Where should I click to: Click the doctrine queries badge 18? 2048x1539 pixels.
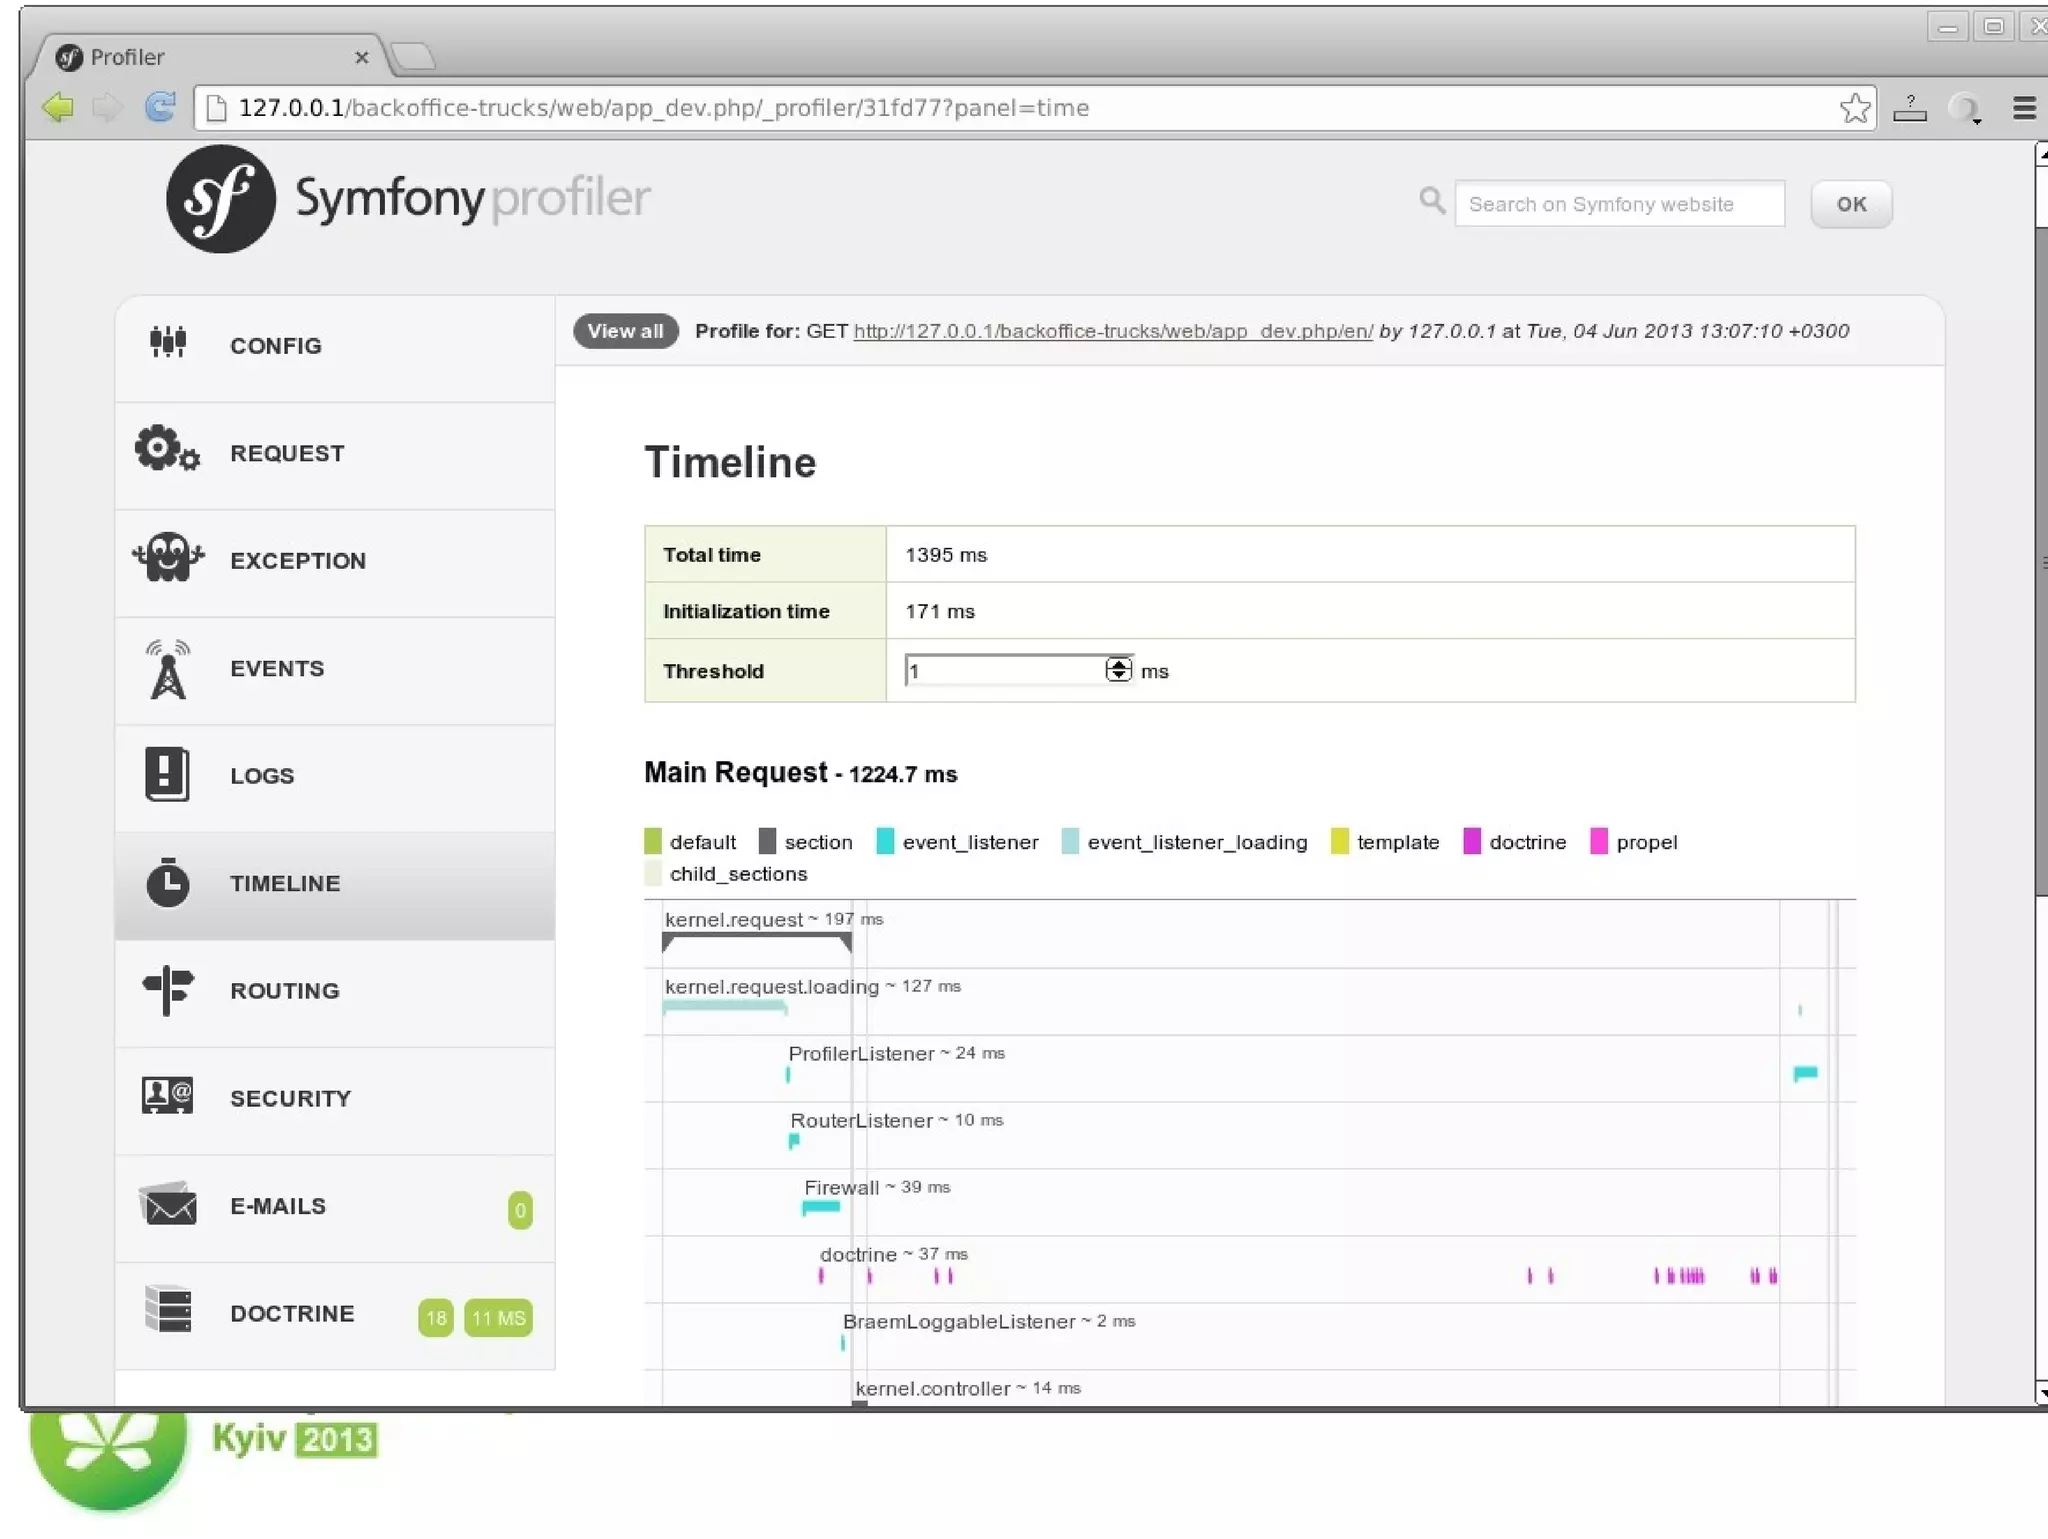436,1318
